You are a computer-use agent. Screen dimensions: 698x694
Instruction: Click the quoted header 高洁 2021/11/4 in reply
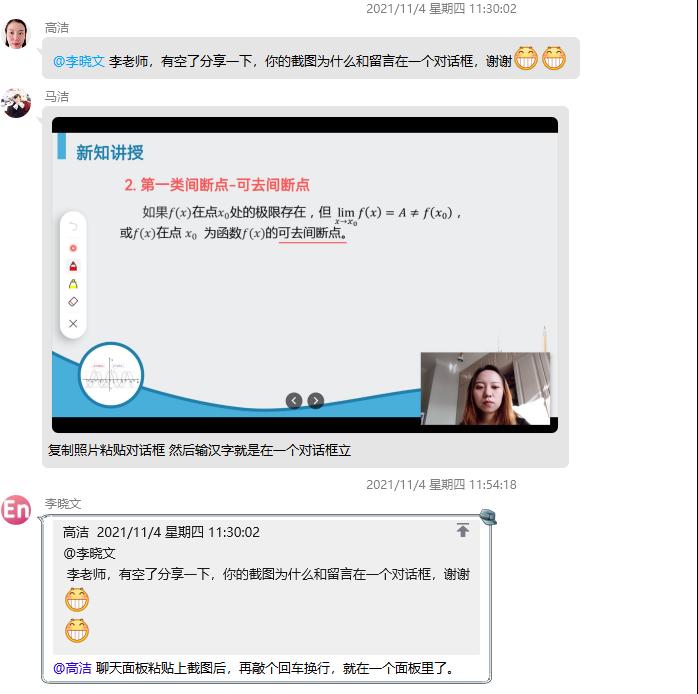[x=161, y=532]
